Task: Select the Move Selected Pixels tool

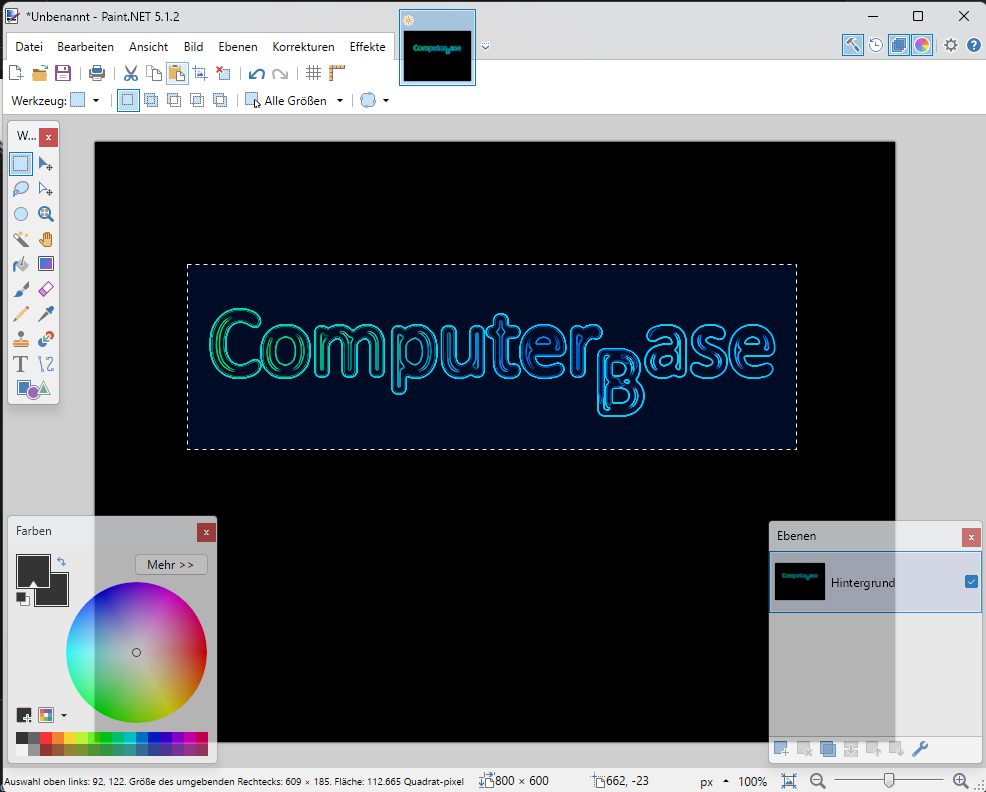Action: pos(45,164)
